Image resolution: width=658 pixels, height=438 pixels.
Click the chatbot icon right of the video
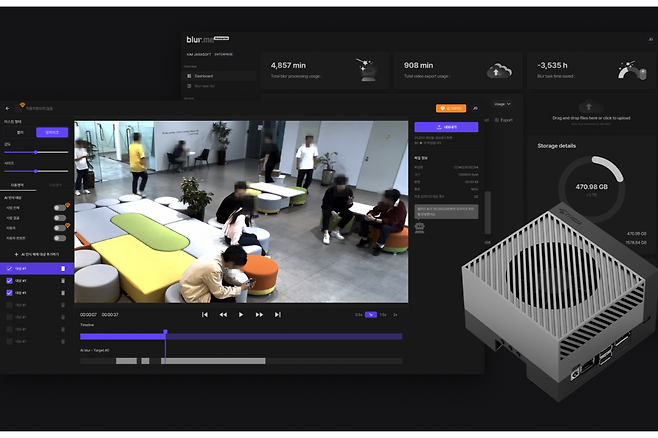click(x=418, y=227)
